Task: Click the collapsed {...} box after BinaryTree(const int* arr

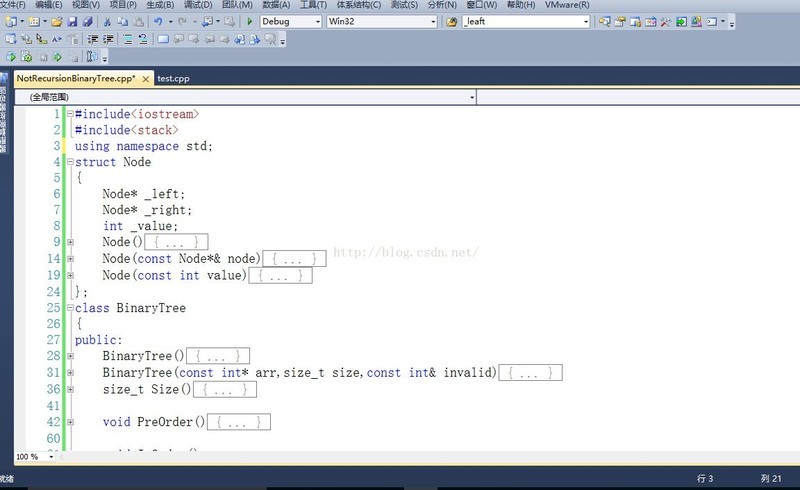Action: click(530, 373)
